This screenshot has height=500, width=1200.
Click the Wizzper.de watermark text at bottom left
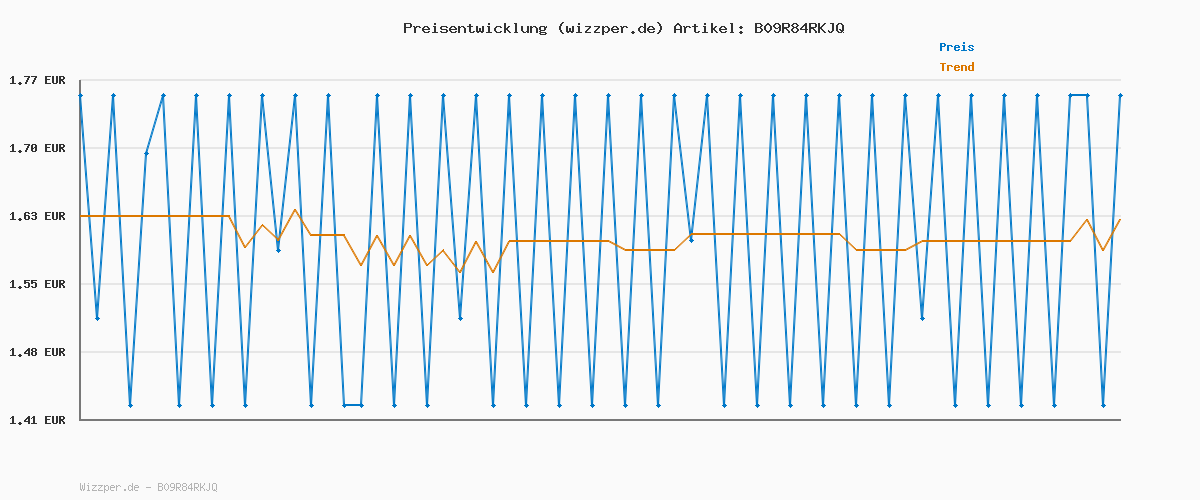click(x=148, y=488)
